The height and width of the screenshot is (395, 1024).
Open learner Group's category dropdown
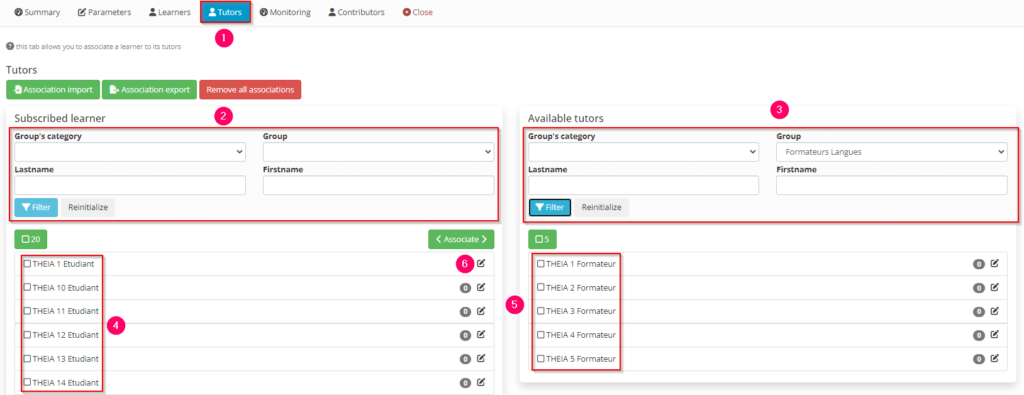130,152
